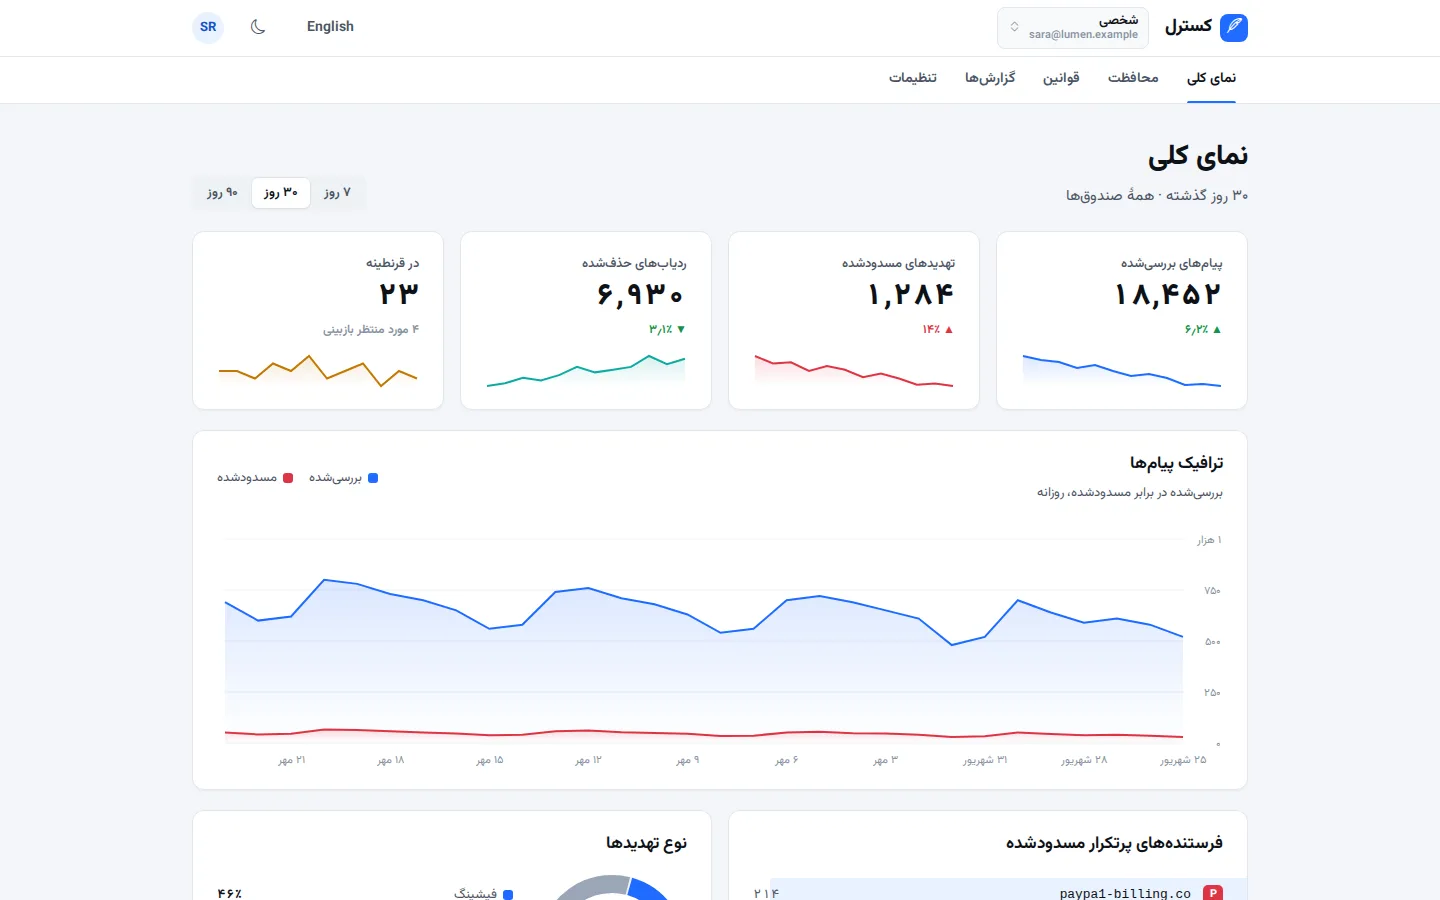Open the تنظیمات tab
This screenshot has width=1440, height=900.
click(913, 78)
